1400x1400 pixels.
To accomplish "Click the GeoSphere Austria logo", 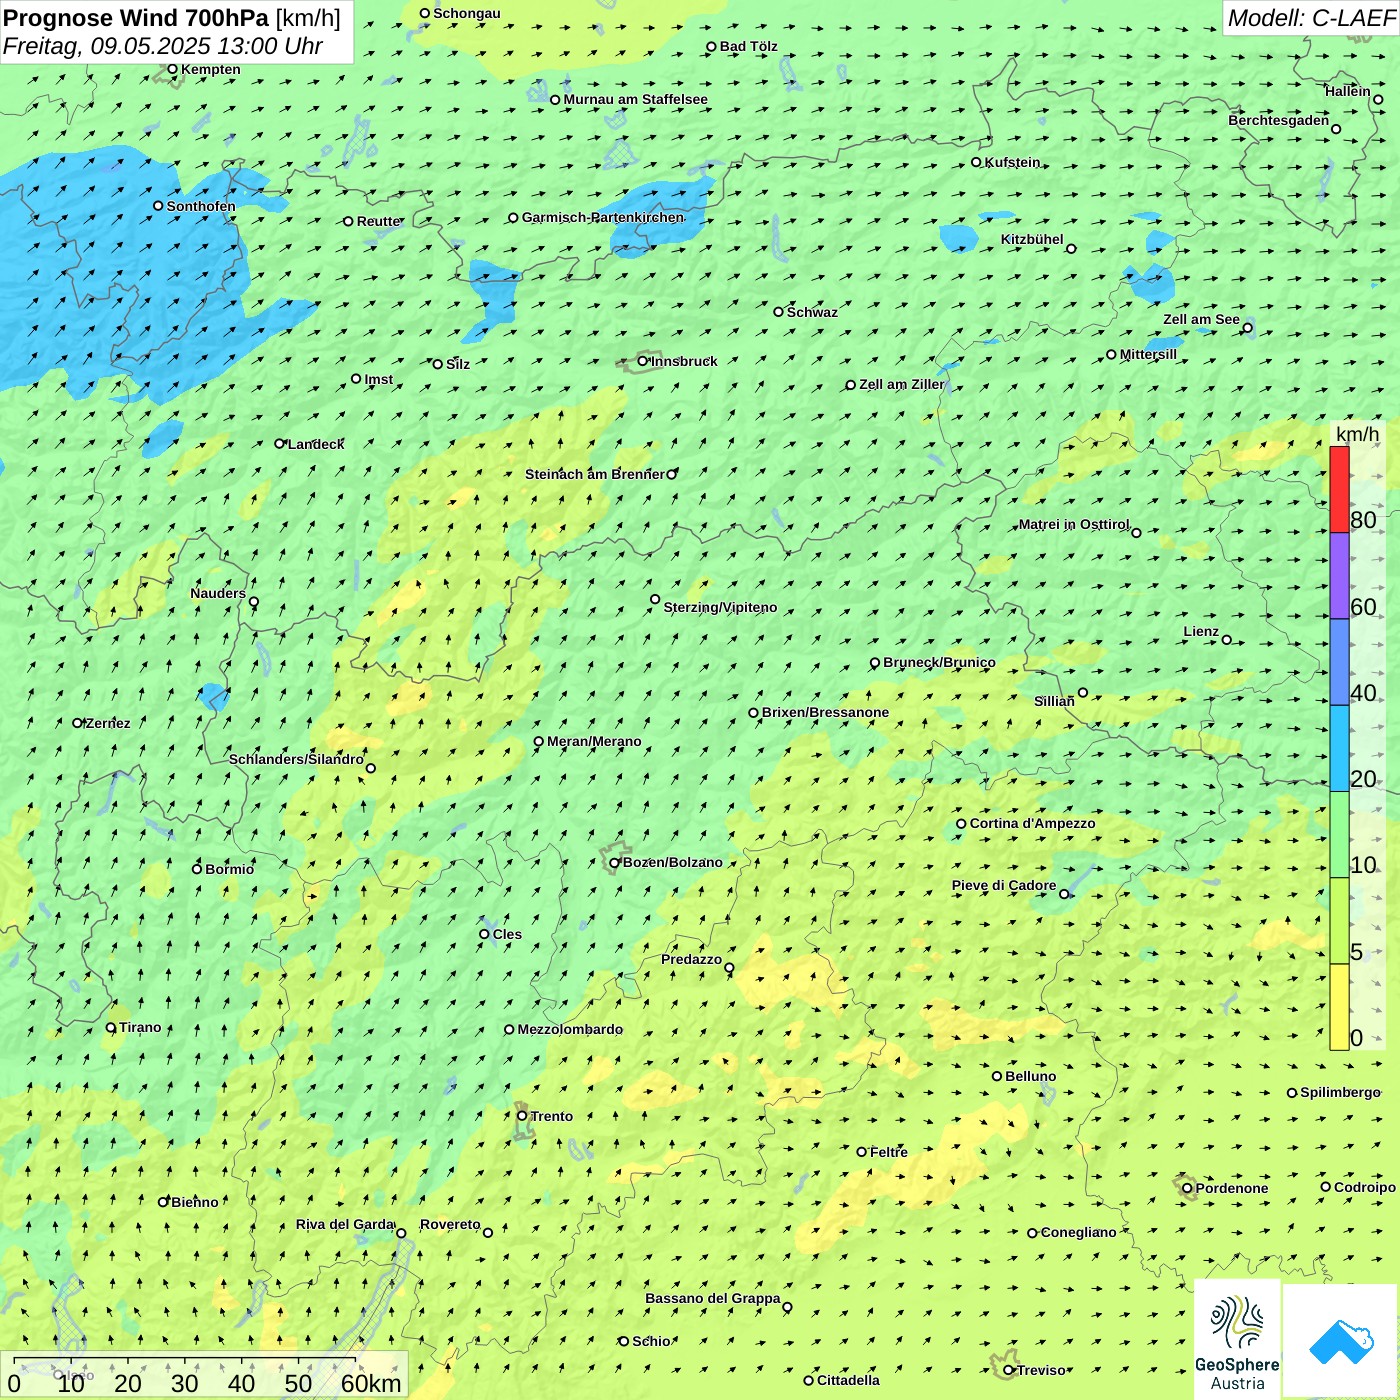I will point(1237,1340).
